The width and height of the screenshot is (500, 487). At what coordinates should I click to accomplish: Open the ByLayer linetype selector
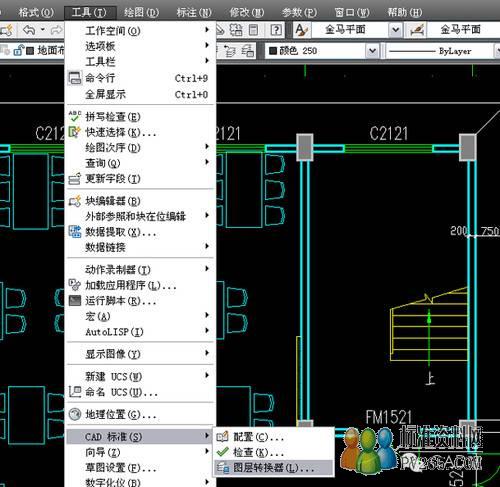click(x=441, y=51)
